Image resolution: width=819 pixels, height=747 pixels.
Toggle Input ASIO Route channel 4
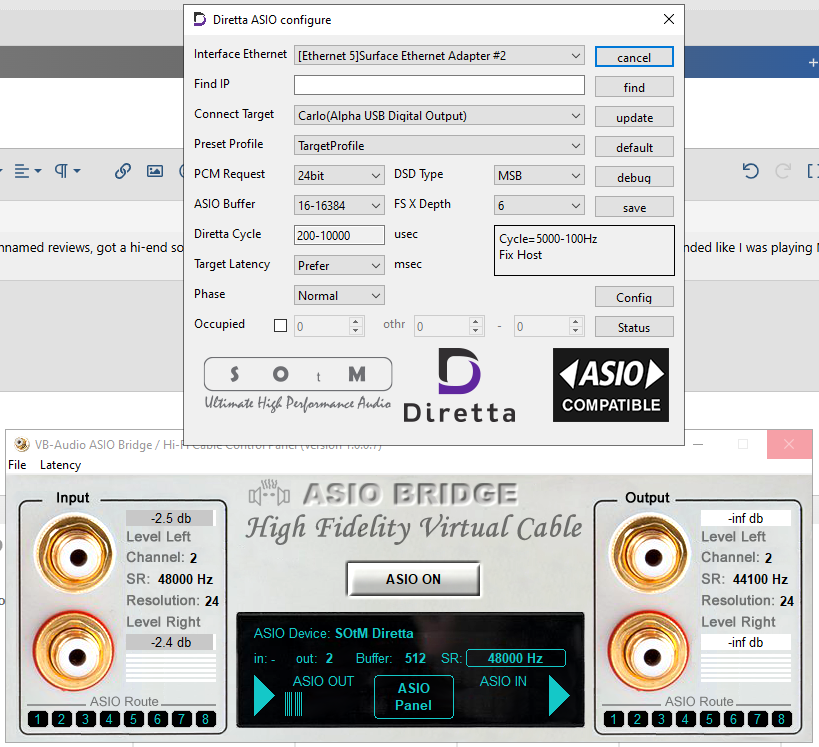pyautogui.click(x=109, y=719)
